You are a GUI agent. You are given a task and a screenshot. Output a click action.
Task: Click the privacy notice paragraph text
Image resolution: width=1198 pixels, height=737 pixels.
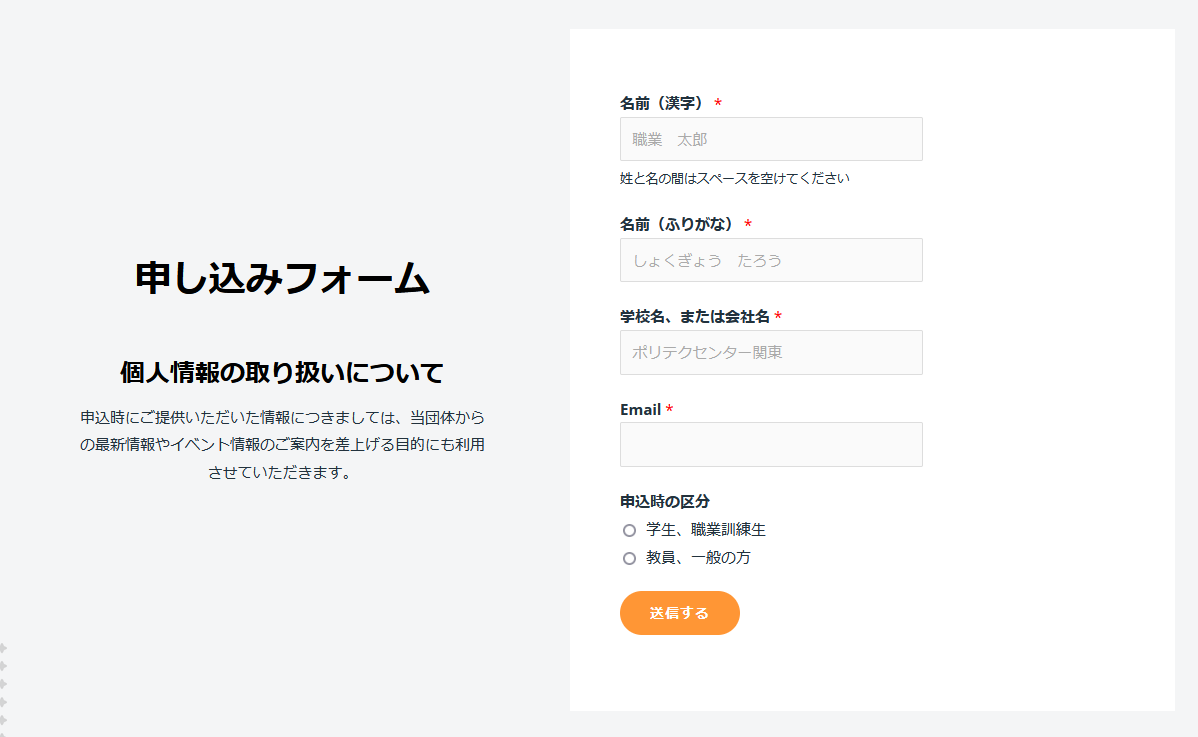282,444
